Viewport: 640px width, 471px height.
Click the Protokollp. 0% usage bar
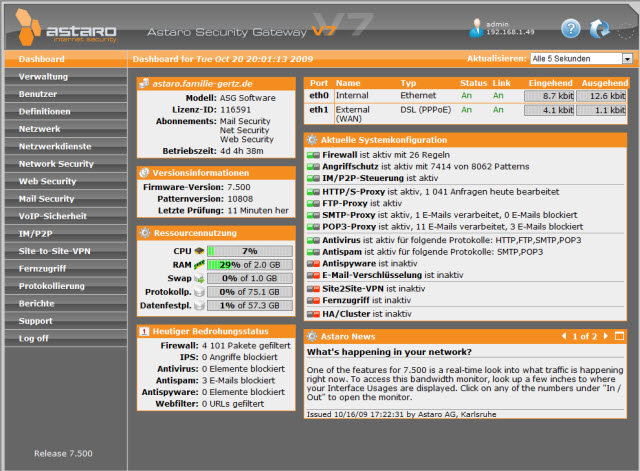(x=250, y=292)
